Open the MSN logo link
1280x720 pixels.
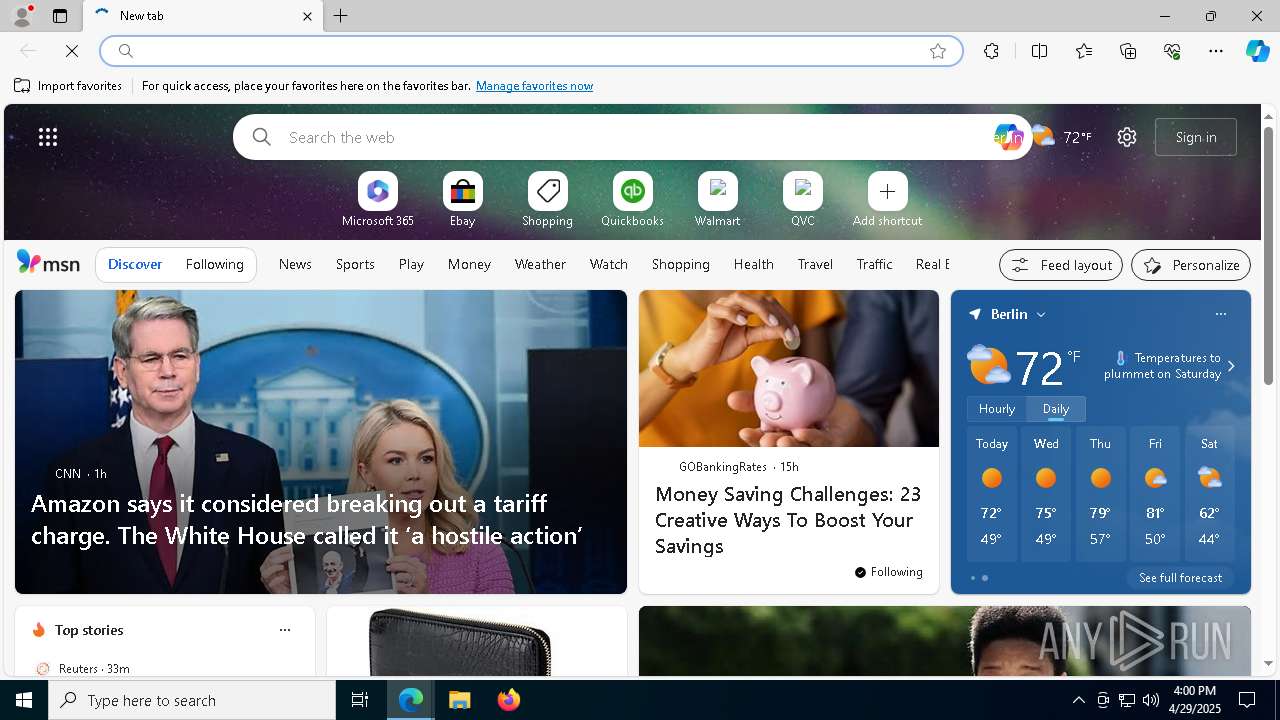[48, 263]
